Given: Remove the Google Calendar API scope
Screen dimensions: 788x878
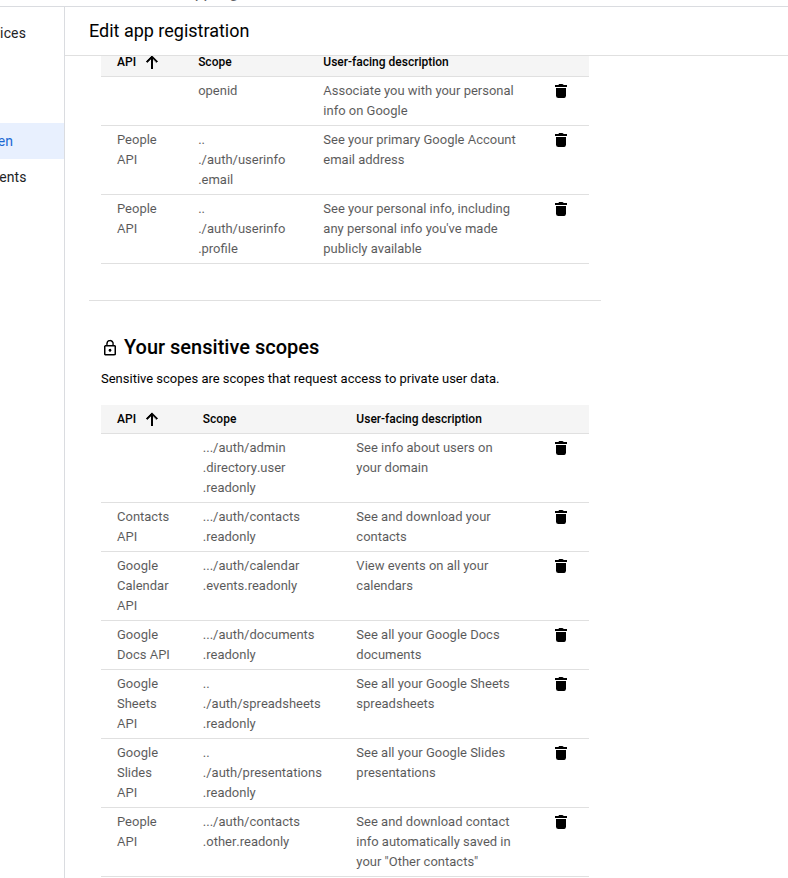Looking at the screenshot, I should [x=561, y=566].
